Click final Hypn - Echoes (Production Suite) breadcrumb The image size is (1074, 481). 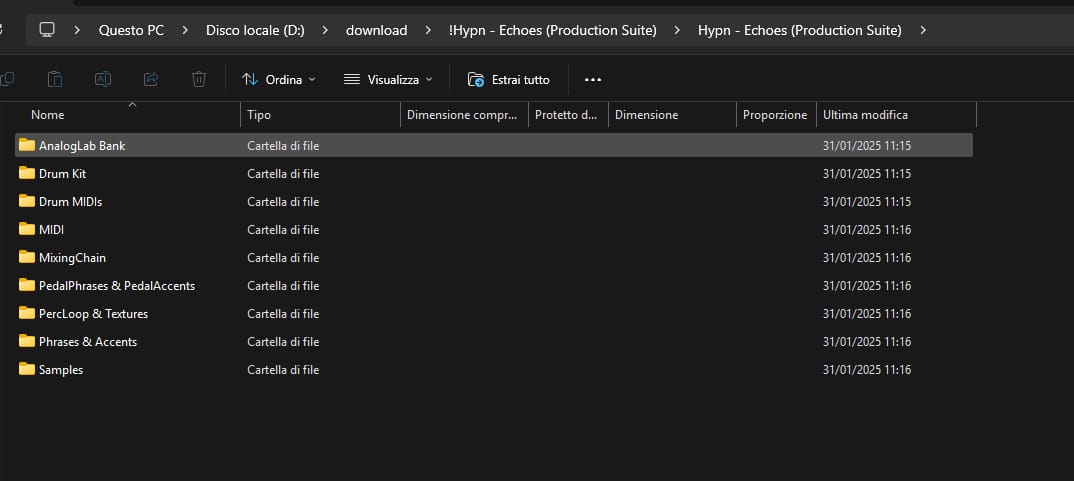point(799,30)
